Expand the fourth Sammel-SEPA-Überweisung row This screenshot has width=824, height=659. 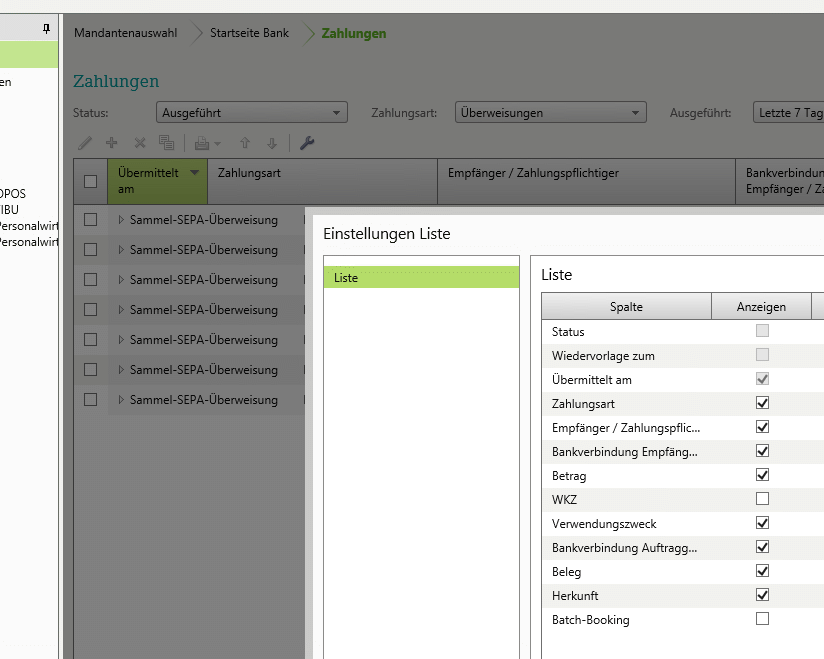point(121,310)
